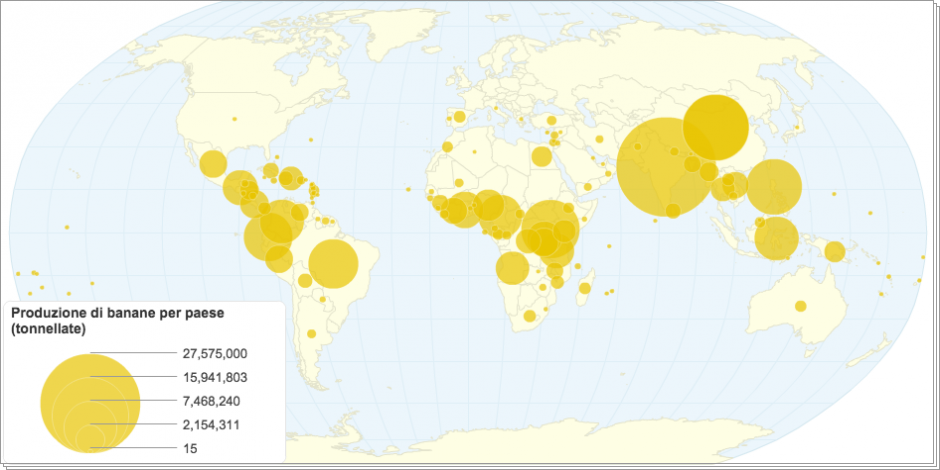
Task: Click the small bubble in Australia
Action: coord(800,306)
